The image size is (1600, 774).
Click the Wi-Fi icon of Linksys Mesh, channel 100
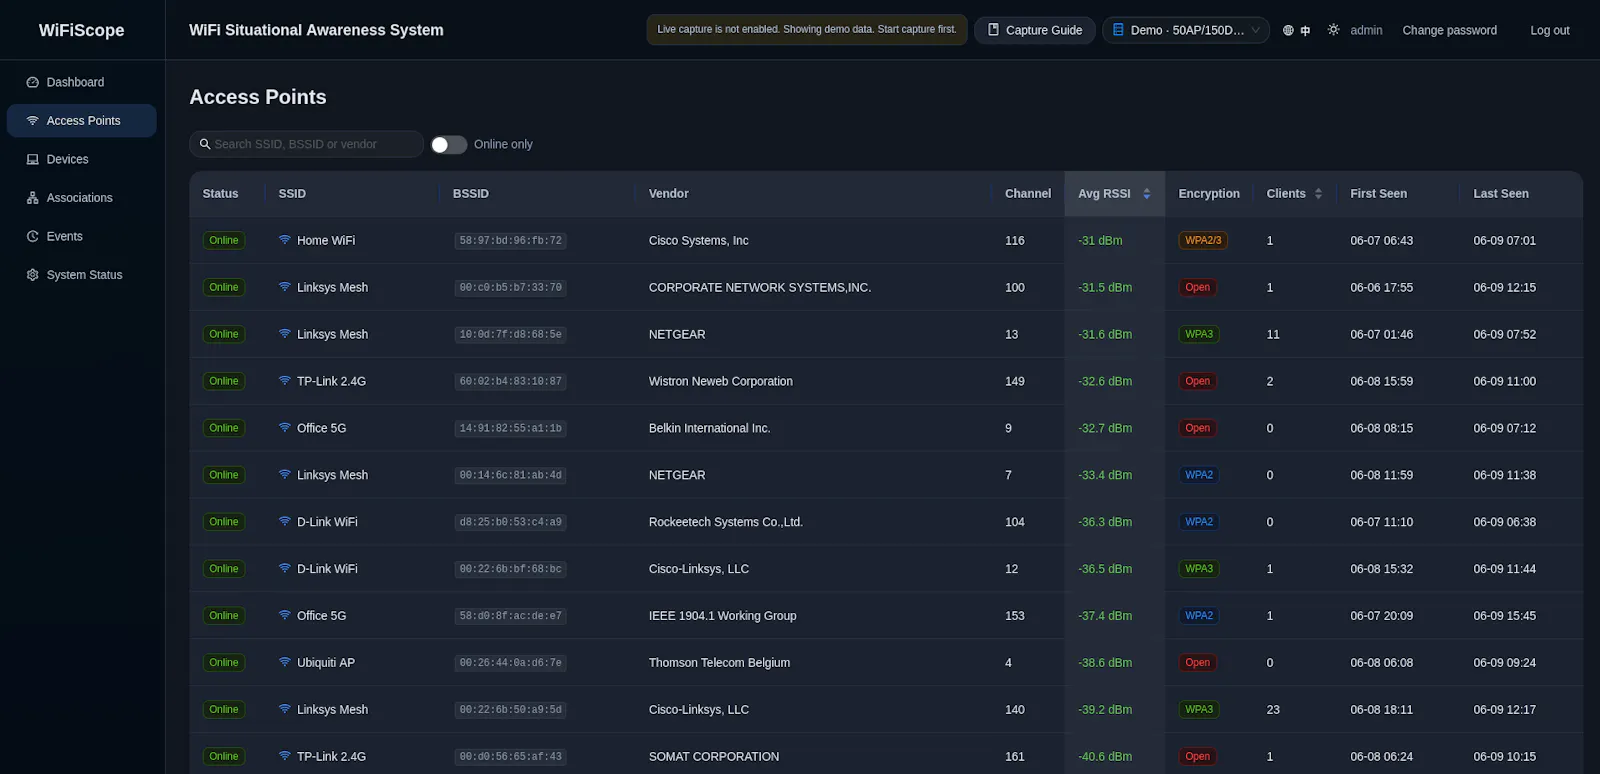point(285,287)
